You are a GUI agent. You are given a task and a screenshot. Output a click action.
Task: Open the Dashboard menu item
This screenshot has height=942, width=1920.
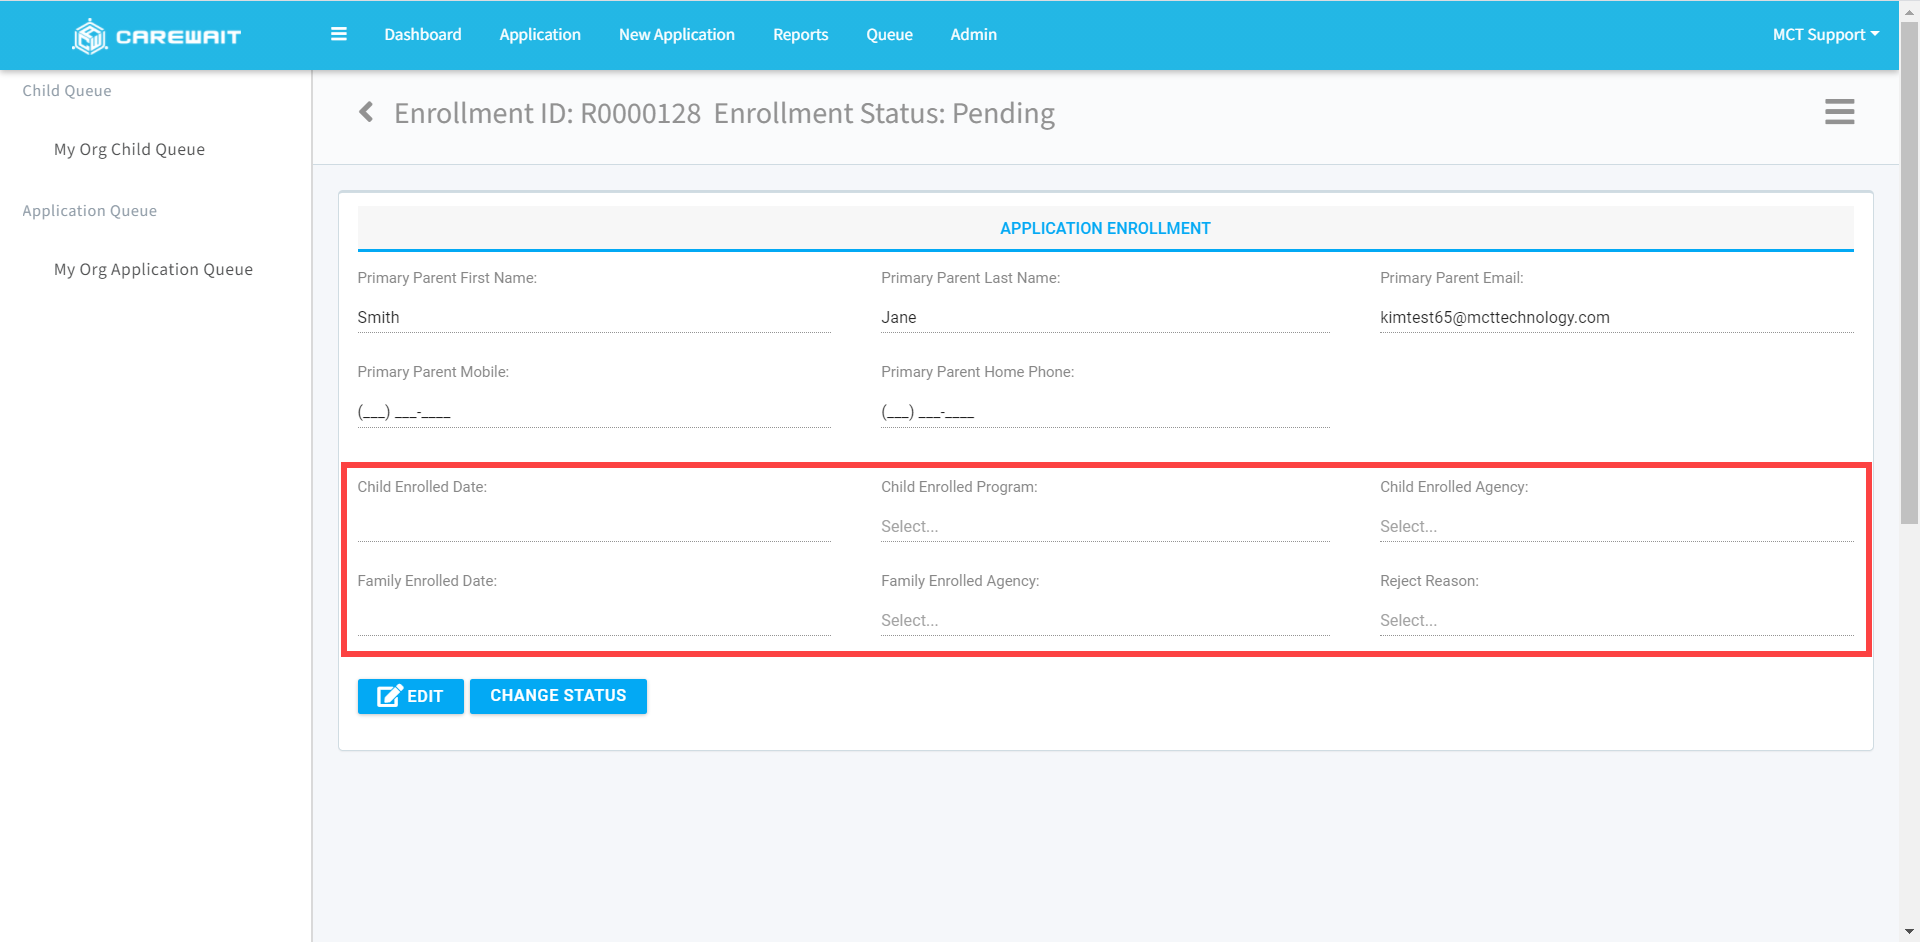[x=423, y=35]
